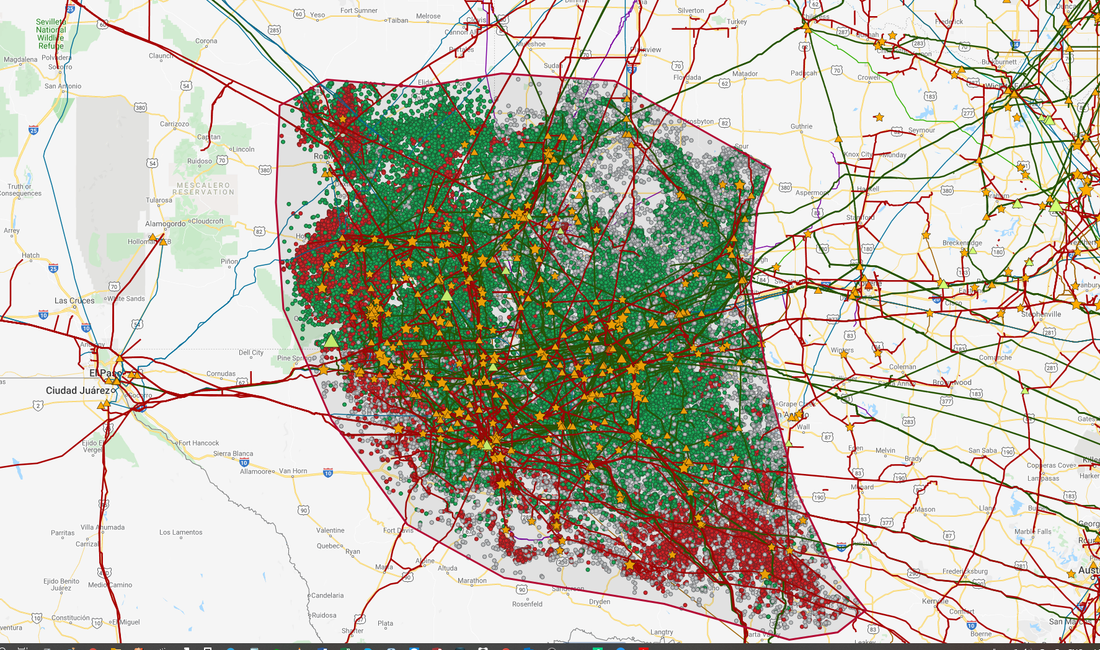Image resolution: width=1100 pixels, height=650 pixels.
Task: Select the Dell City map label
Action: pos(250,352)
